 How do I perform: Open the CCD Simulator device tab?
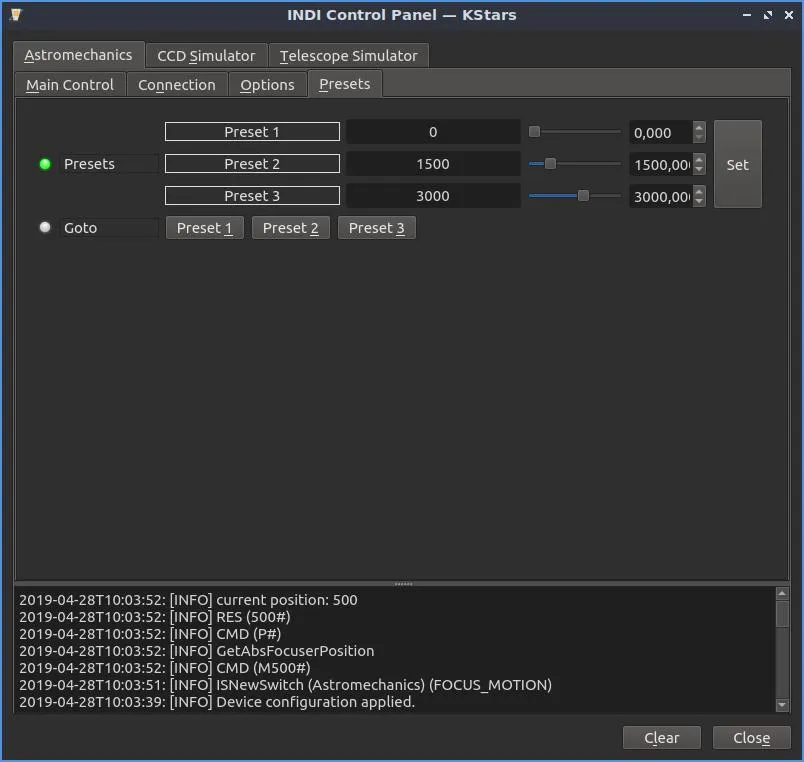click(x=206, y=56)
